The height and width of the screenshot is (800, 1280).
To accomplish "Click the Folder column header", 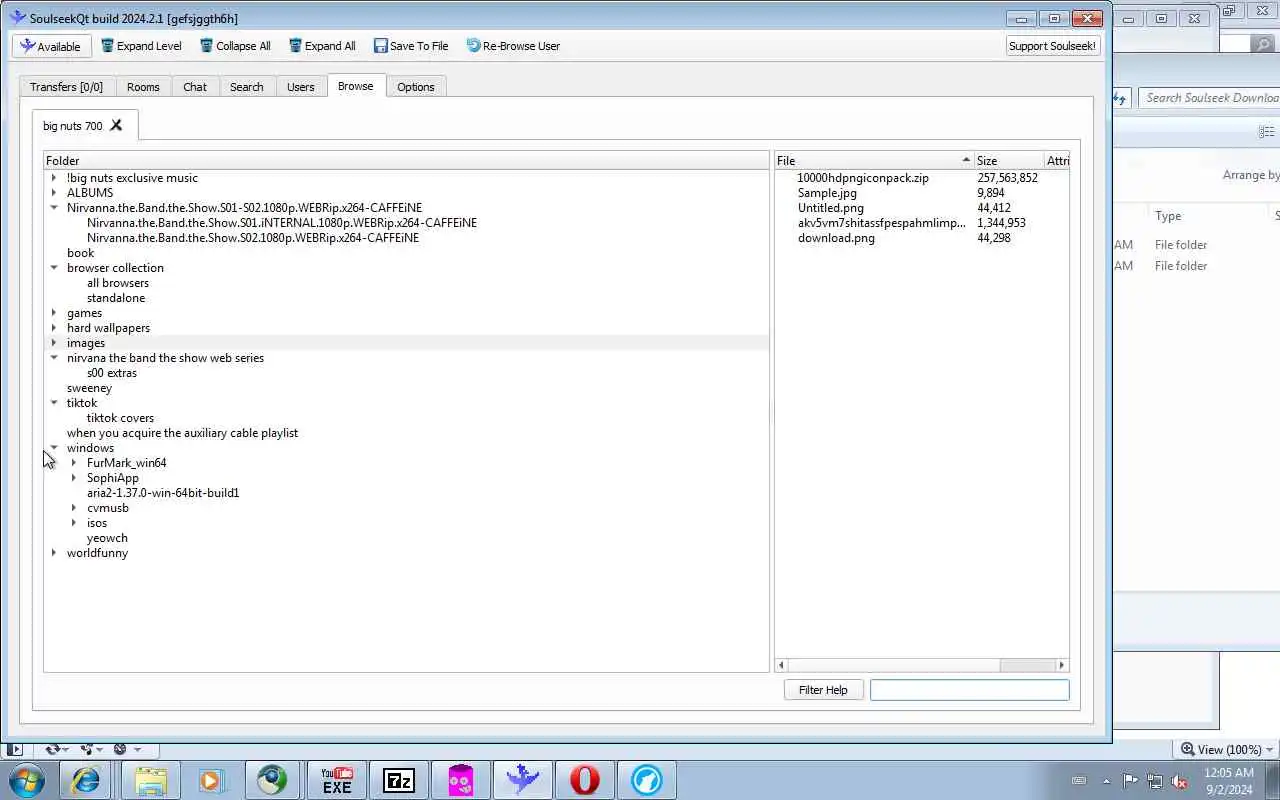I will click(x=406, y=160).
